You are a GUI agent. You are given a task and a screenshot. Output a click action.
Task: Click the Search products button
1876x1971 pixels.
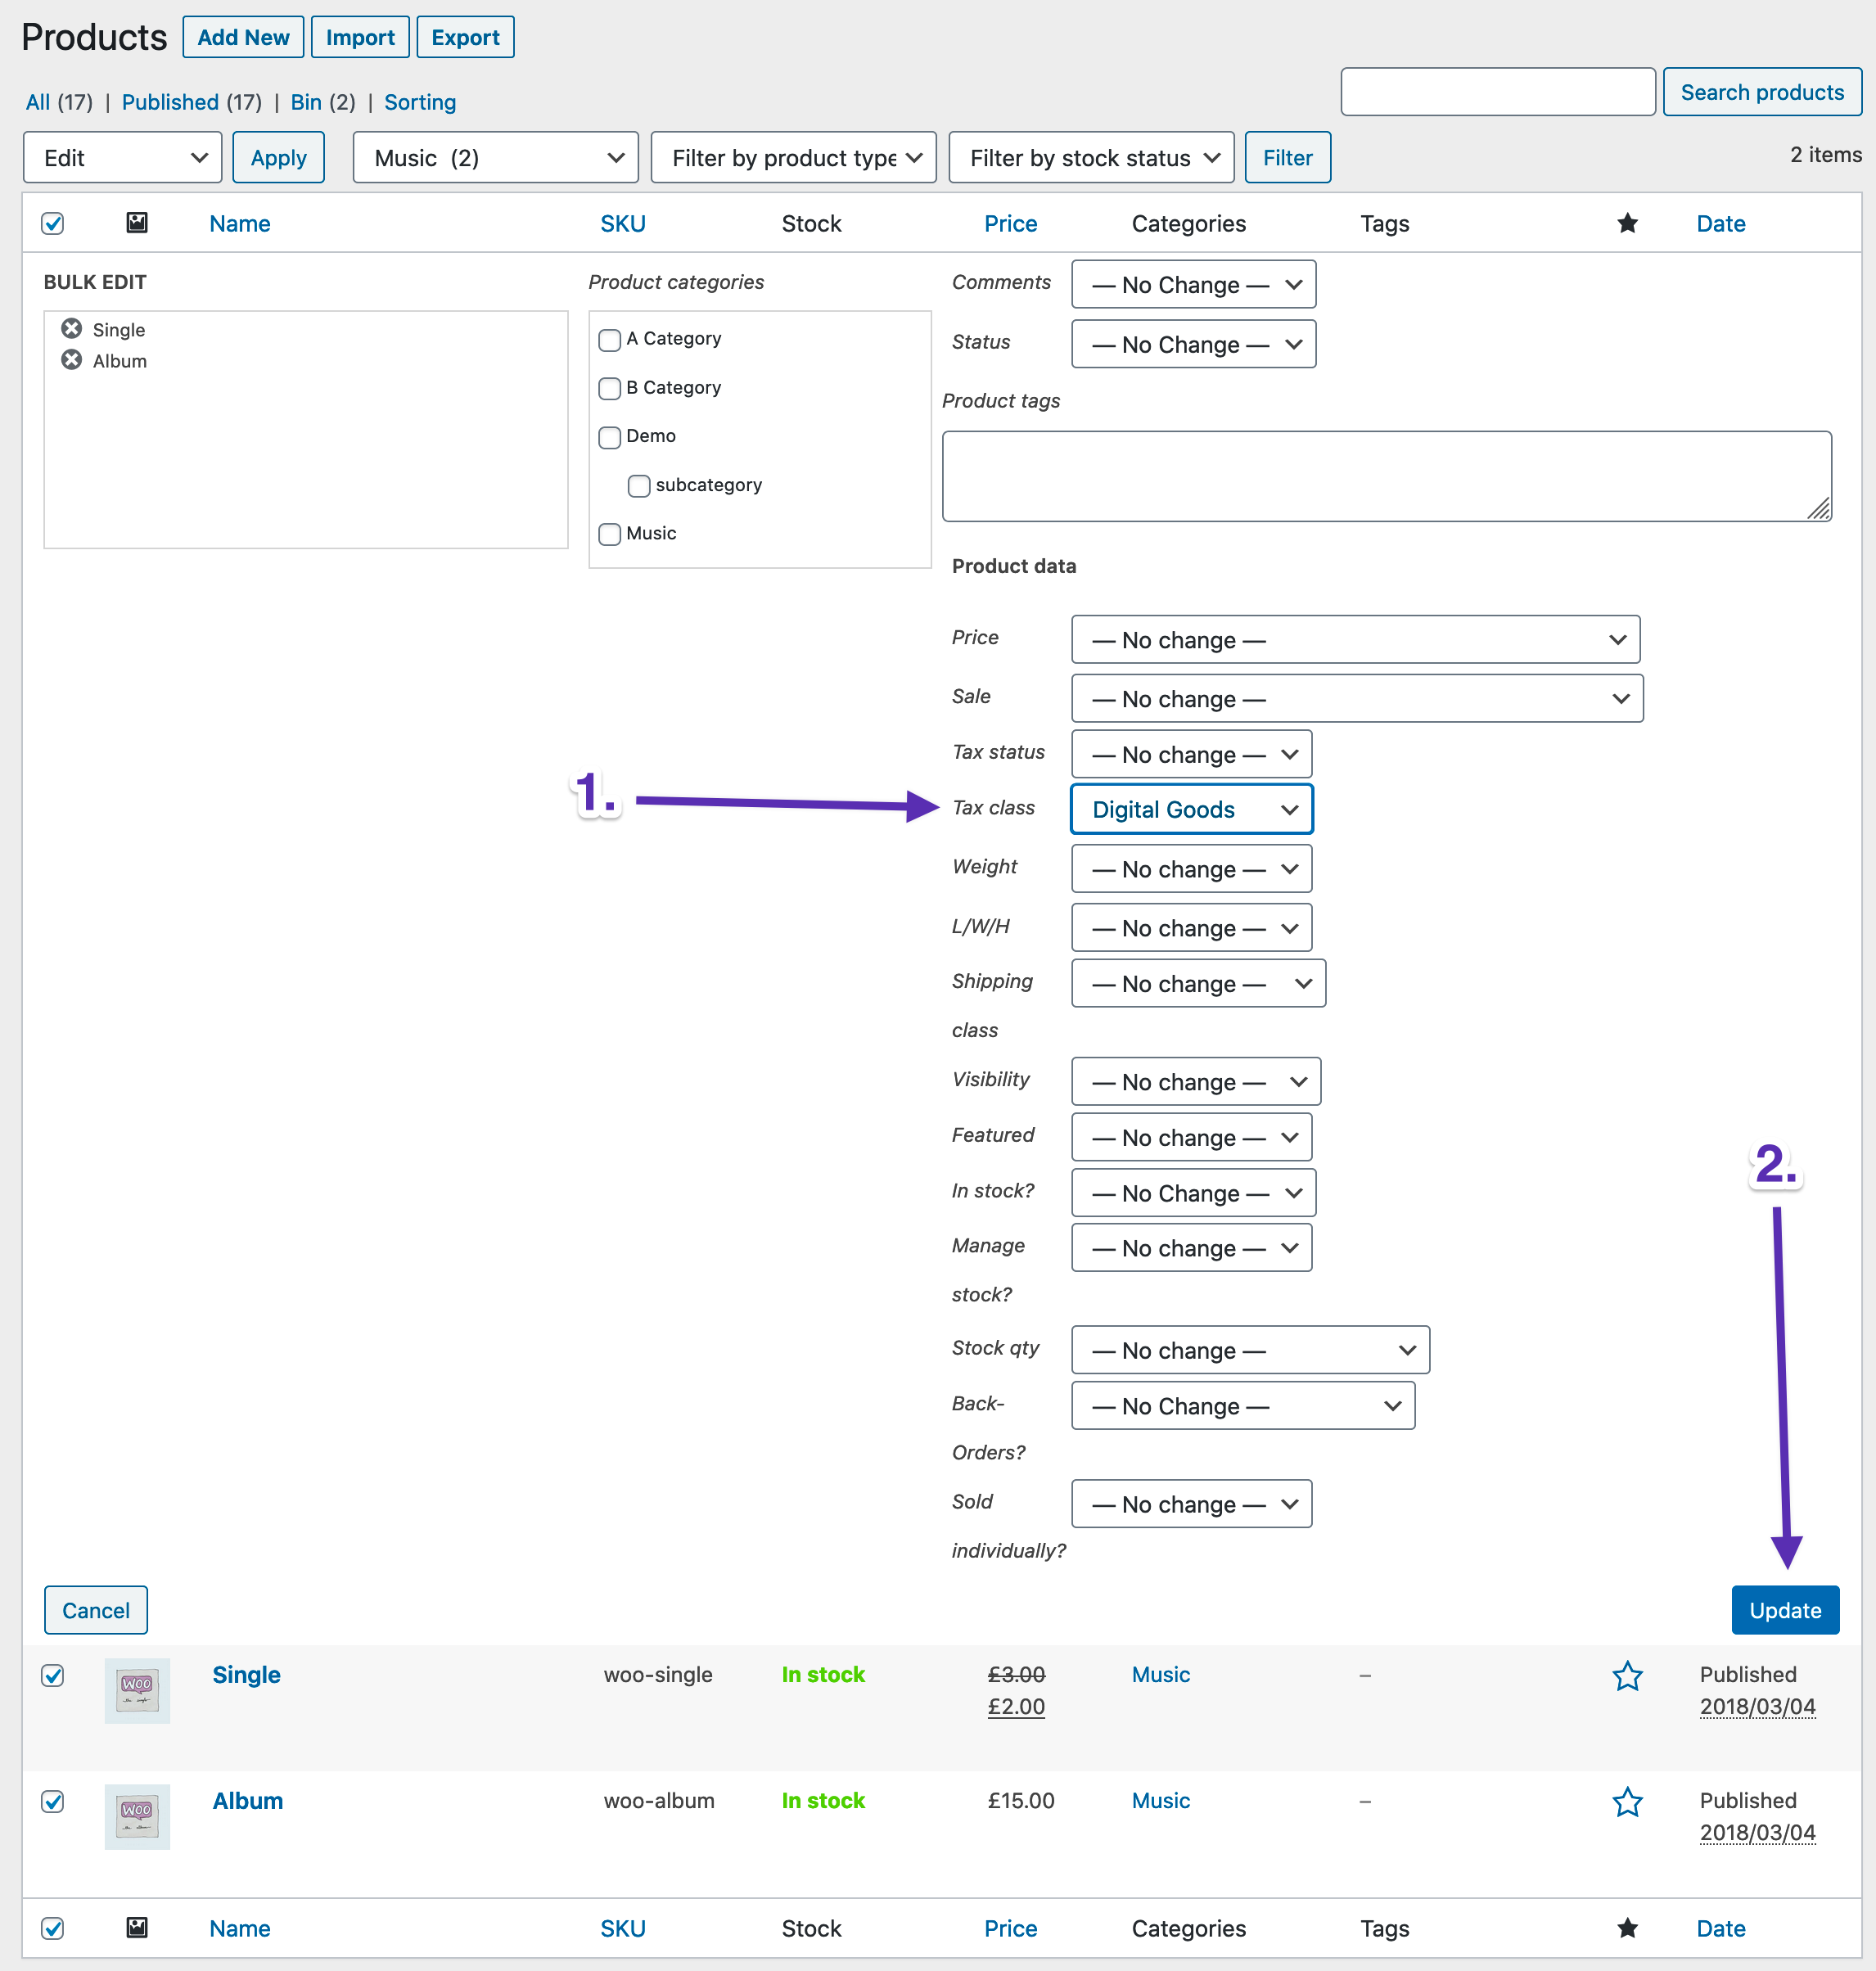[x=1762, y=92]
